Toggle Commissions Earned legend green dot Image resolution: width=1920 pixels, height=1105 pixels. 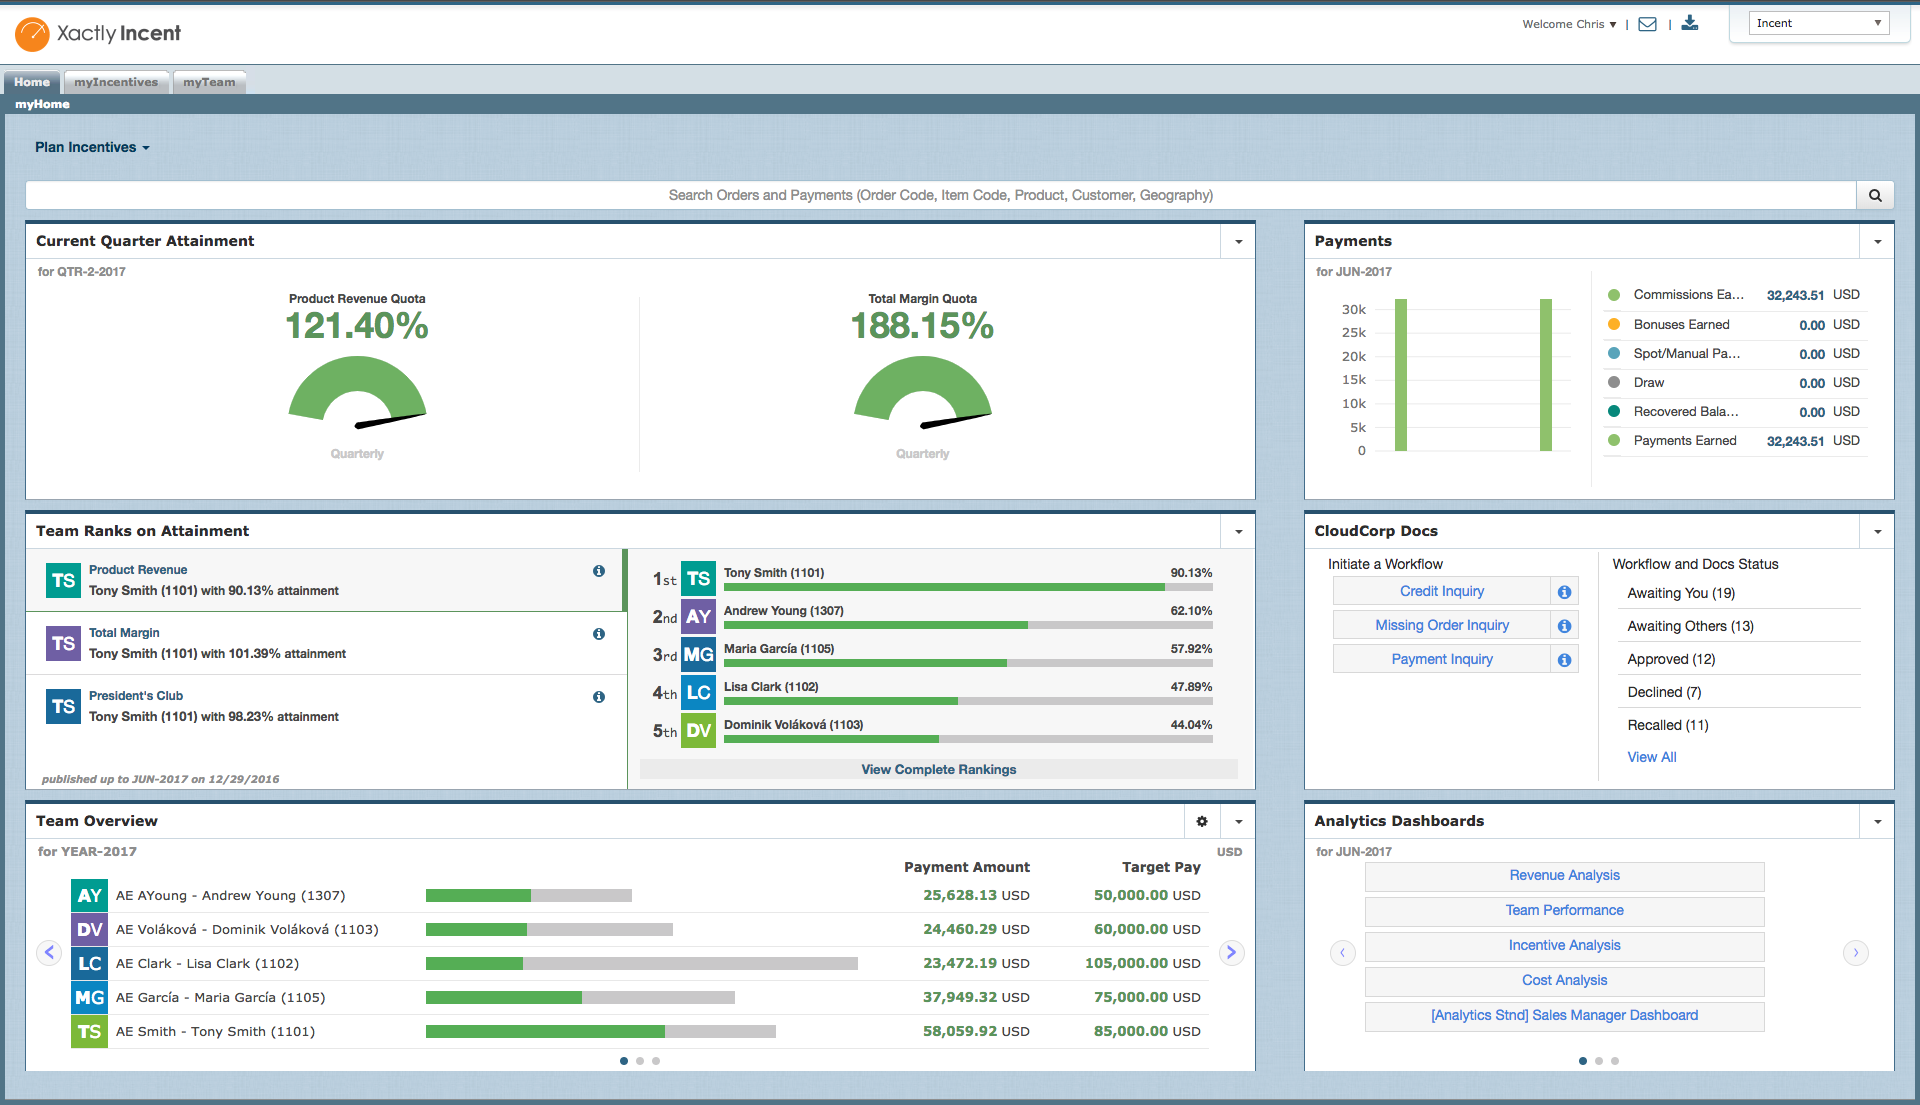pos(1613,295)
